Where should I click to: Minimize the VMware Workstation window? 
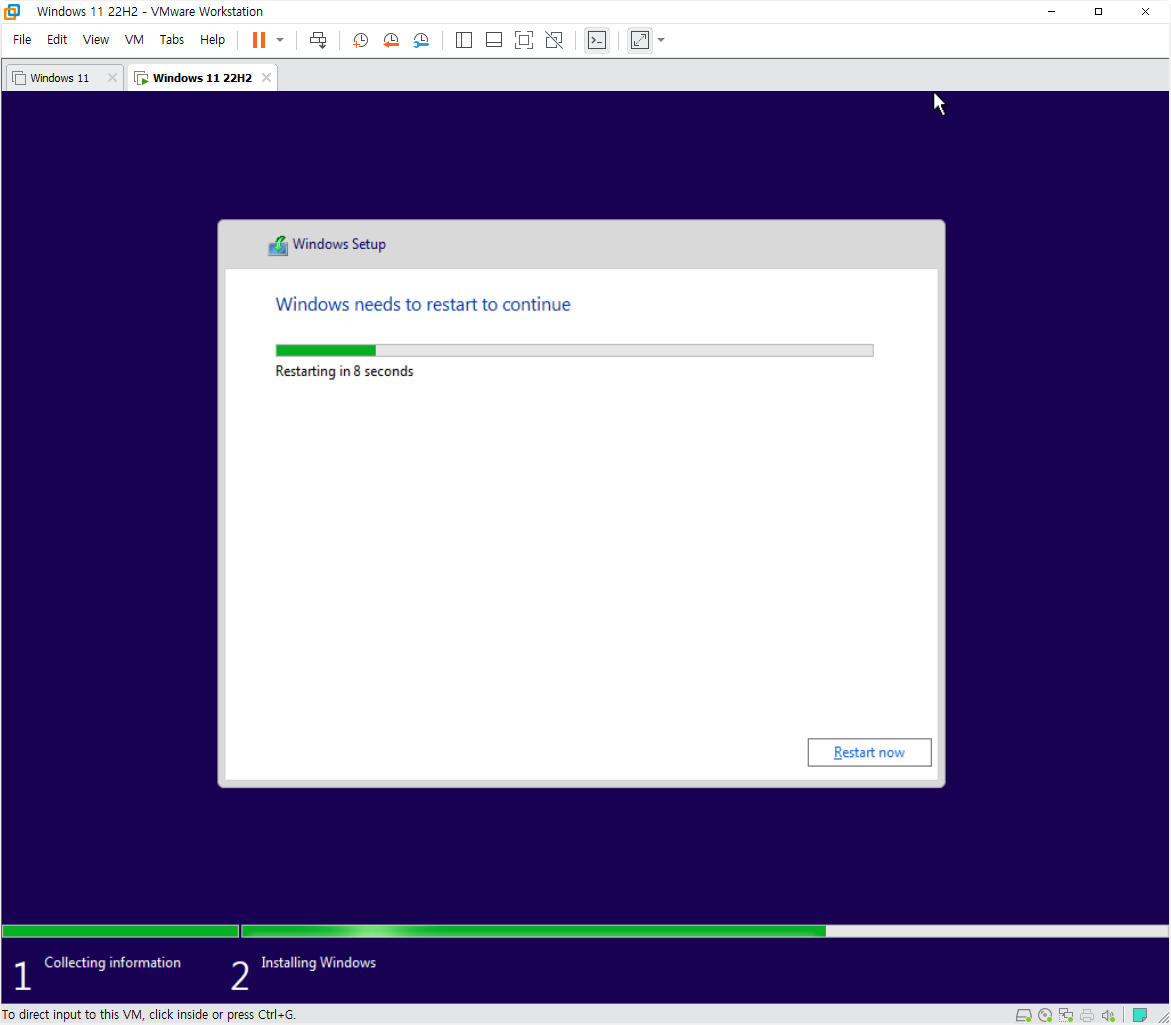pos(1052,11)
